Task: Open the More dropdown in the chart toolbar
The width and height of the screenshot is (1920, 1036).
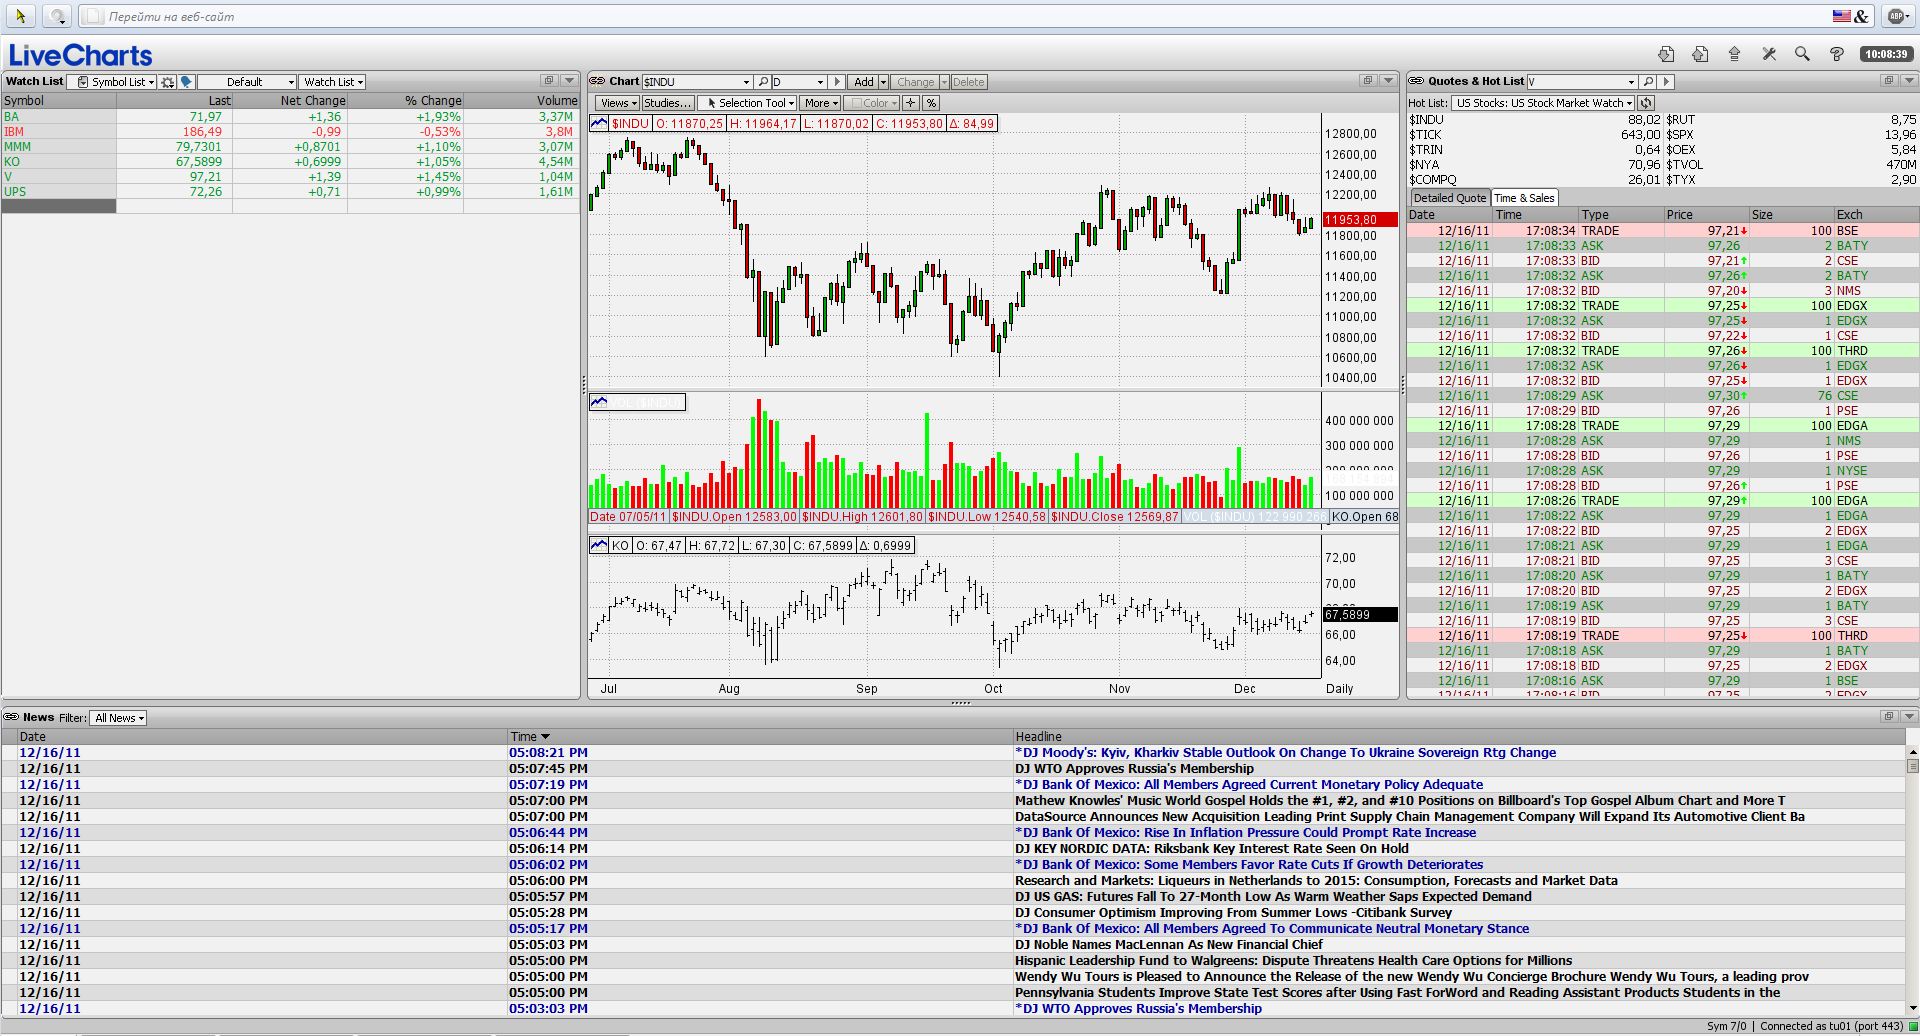Action: (x=821, y=103)
